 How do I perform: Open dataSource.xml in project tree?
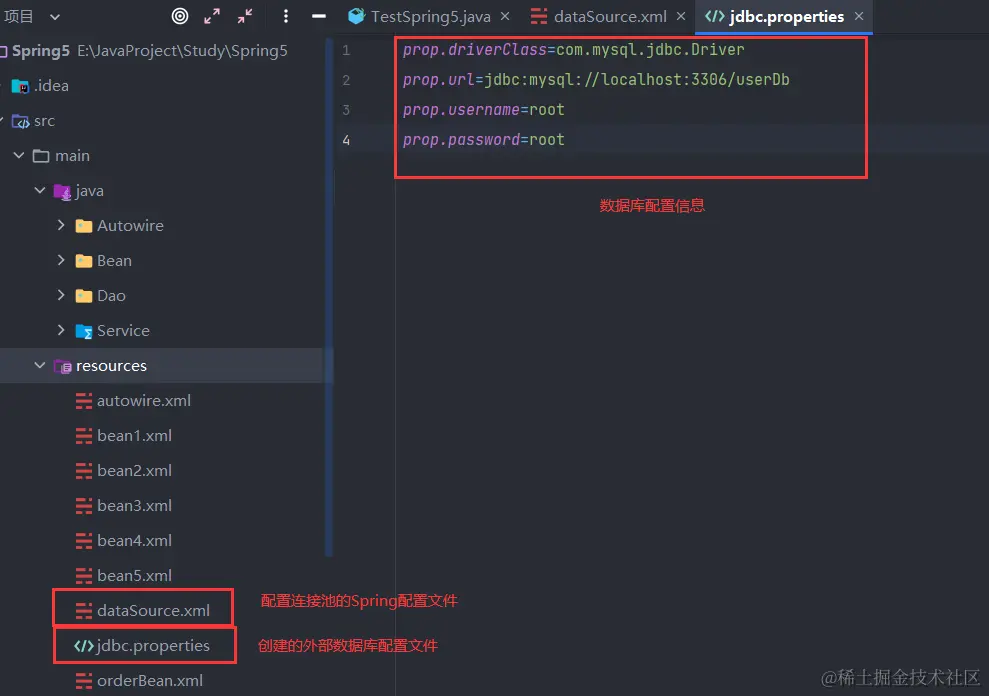point(153,611)
